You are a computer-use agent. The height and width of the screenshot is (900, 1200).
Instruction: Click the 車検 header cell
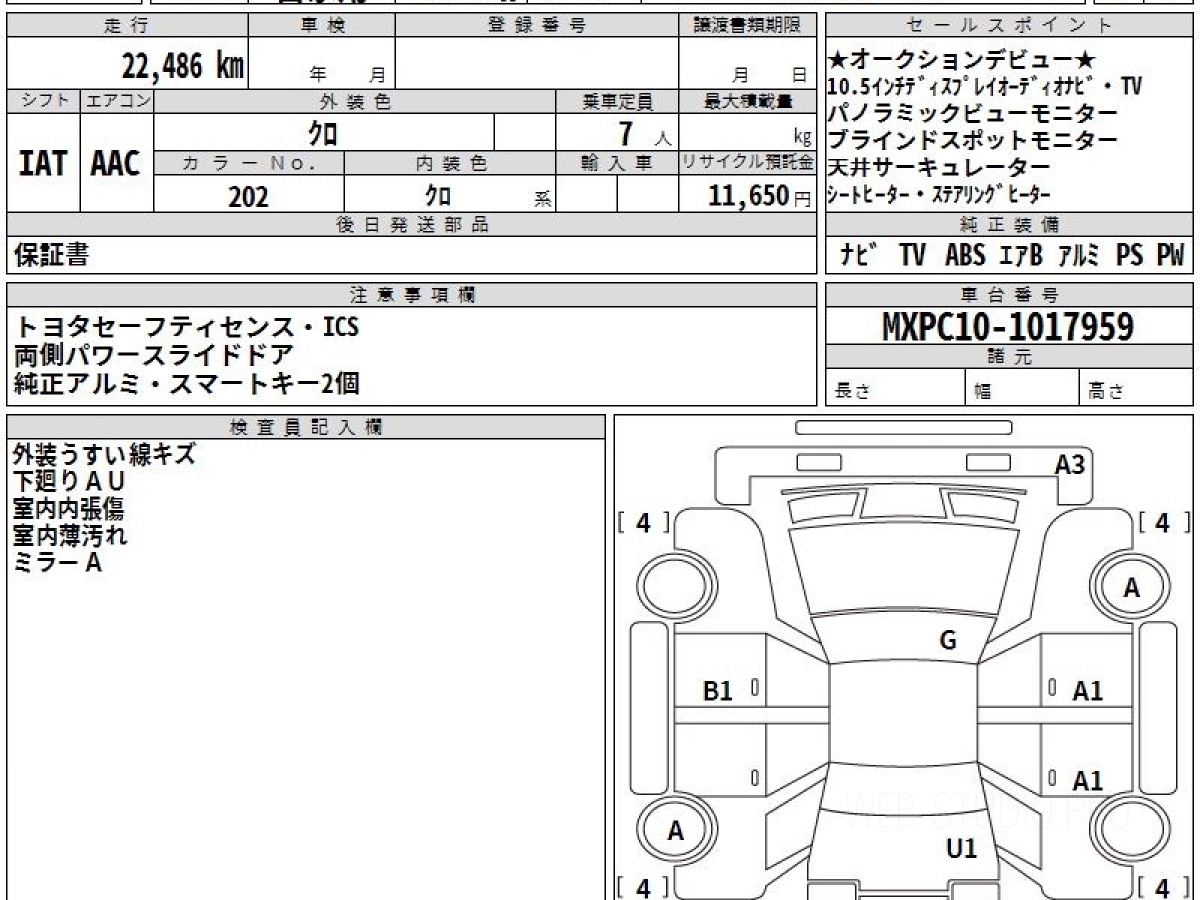321,26
